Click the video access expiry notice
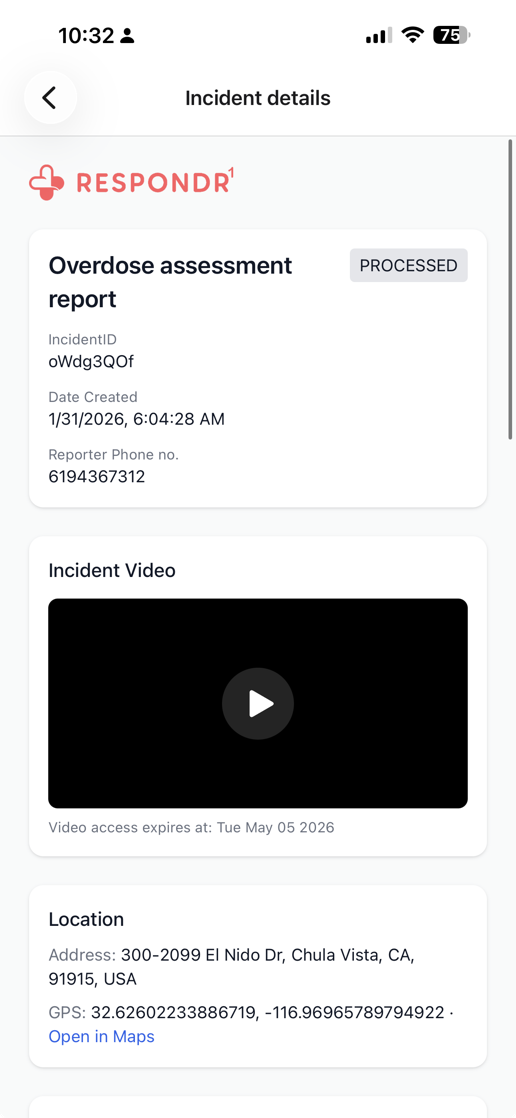This screenshot has width=516, height=1118. tap(192, 828)
